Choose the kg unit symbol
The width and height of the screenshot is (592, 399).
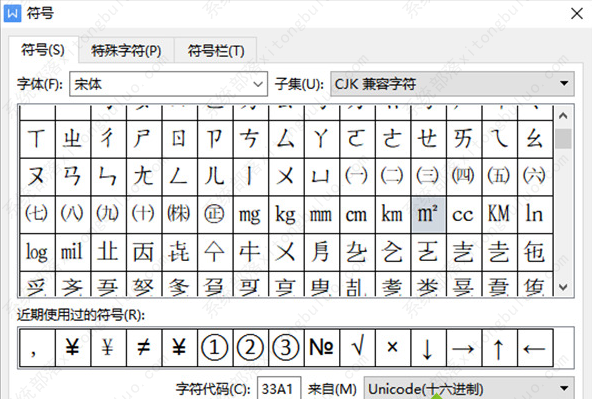coord(286,214)
